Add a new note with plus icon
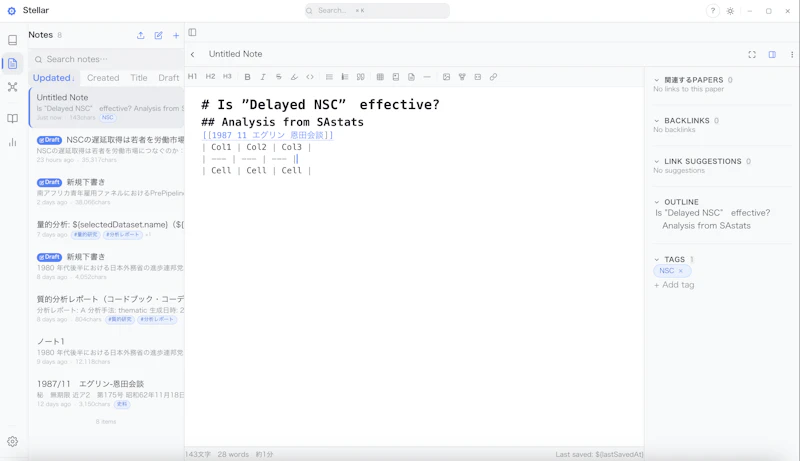Viewport: 800px width, 461px height. [x=176, y=35]
